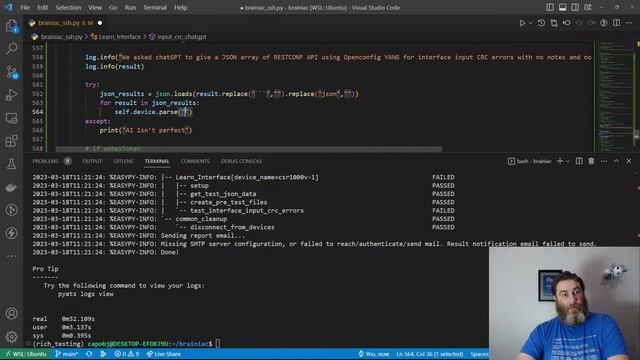Open the Run menu
This screenshot has height=360, width=640.
(x=130, y=7)
